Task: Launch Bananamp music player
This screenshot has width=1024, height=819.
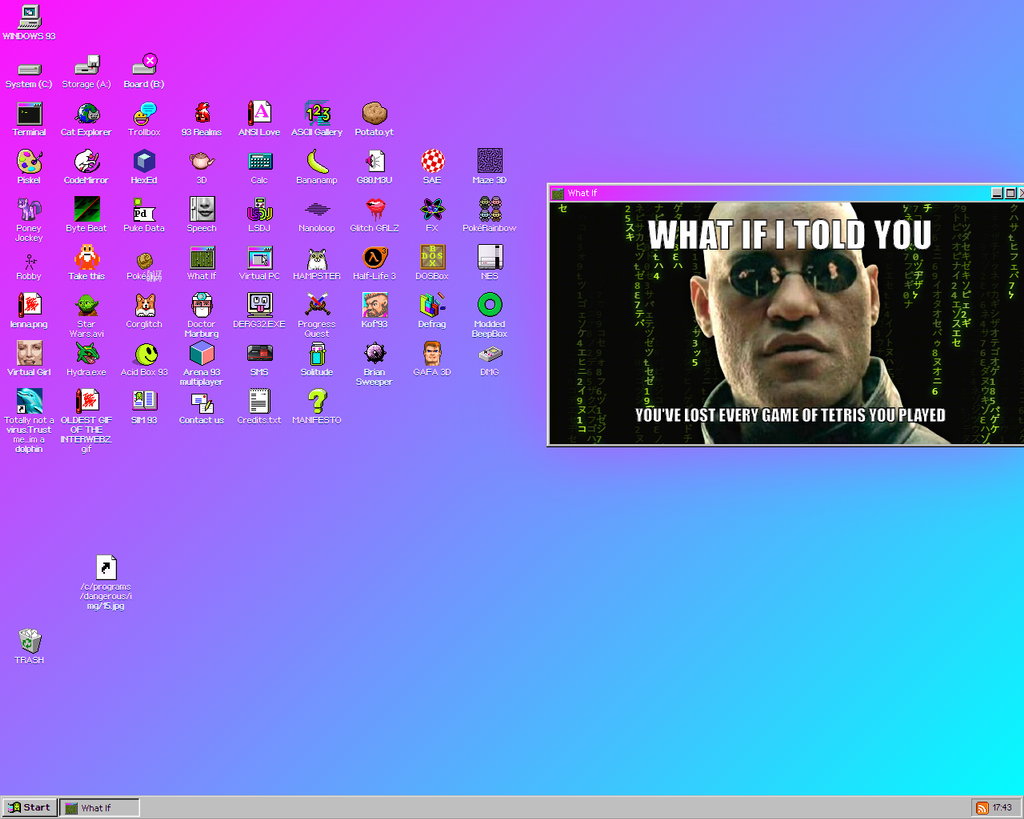Action: click(x=316, y=163)
